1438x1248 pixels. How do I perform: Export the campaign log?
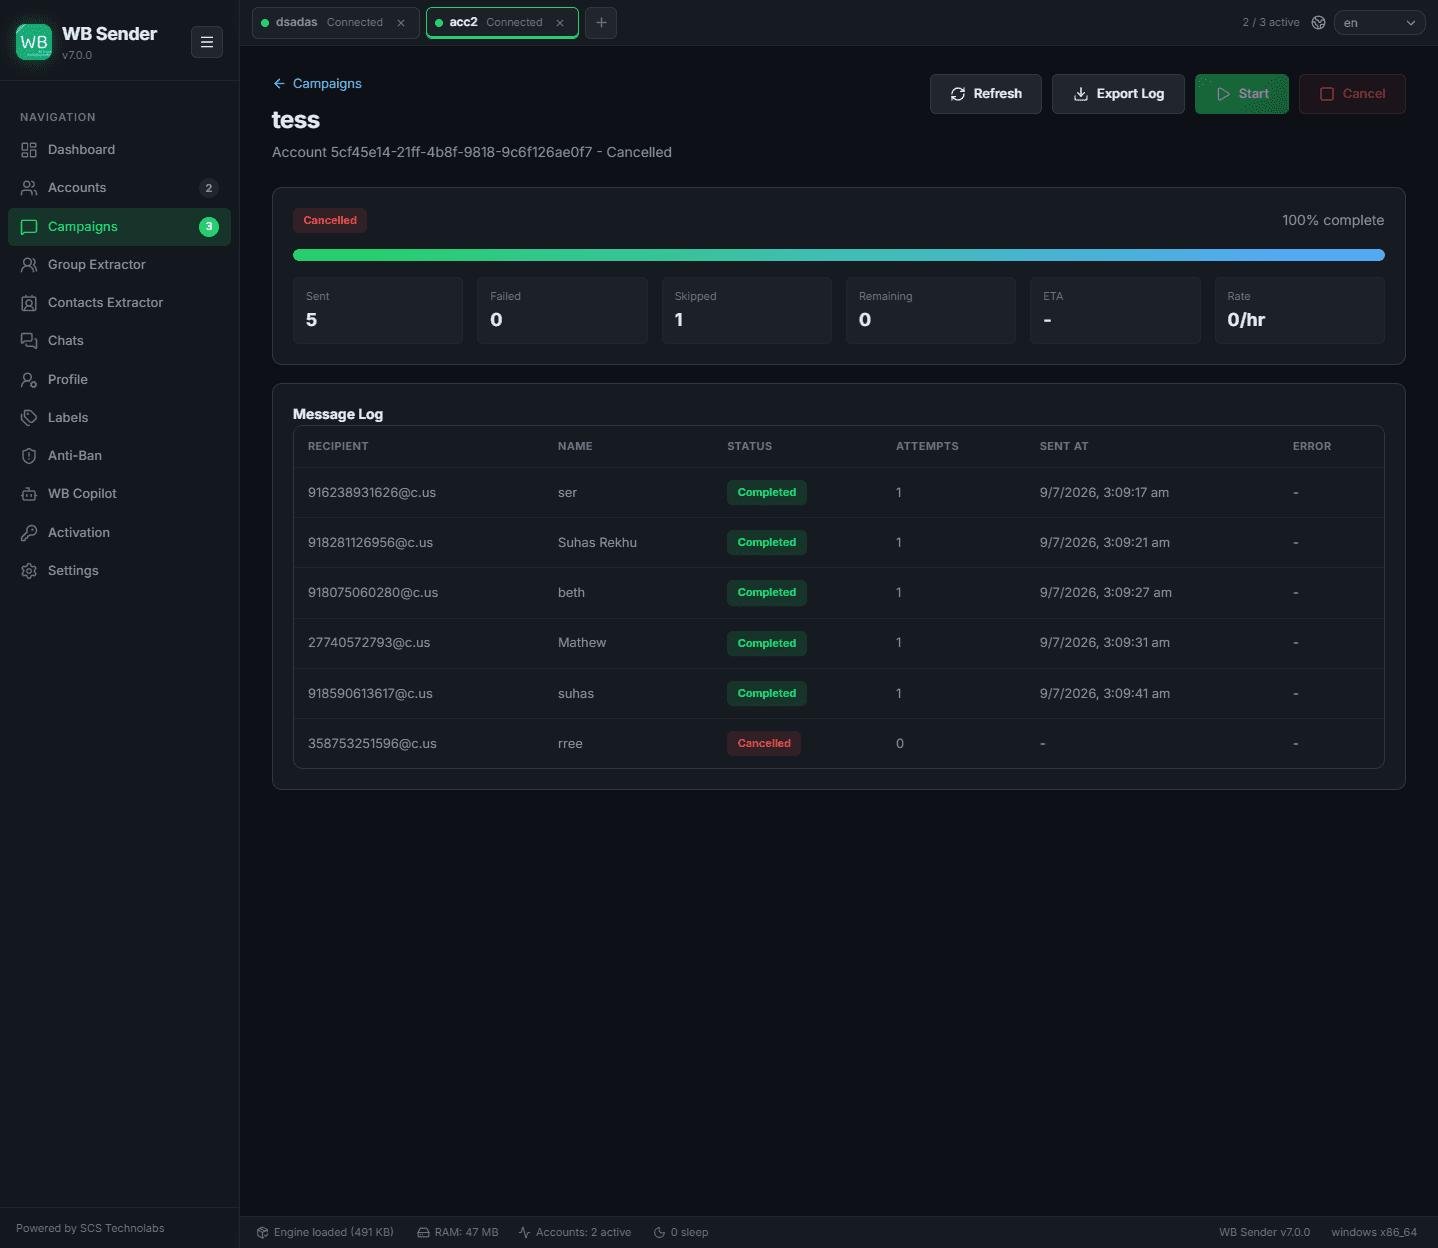point(1118,94)
